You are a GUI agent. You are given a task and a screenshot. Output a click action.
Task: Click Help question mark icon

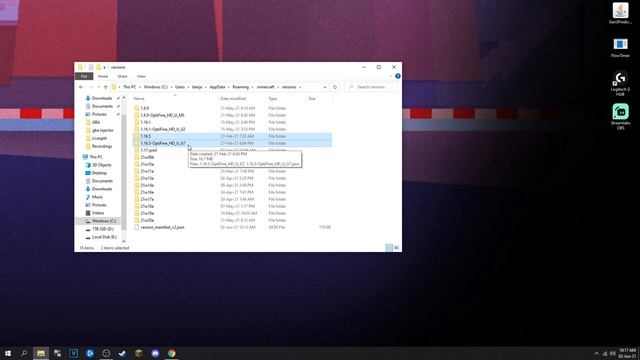coord(398,76)
